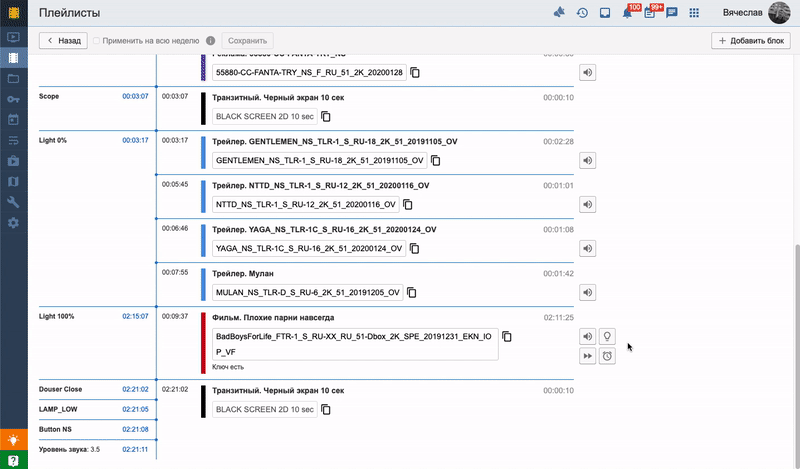Open the wrench tools icon in sidebar

click(14, 203)
